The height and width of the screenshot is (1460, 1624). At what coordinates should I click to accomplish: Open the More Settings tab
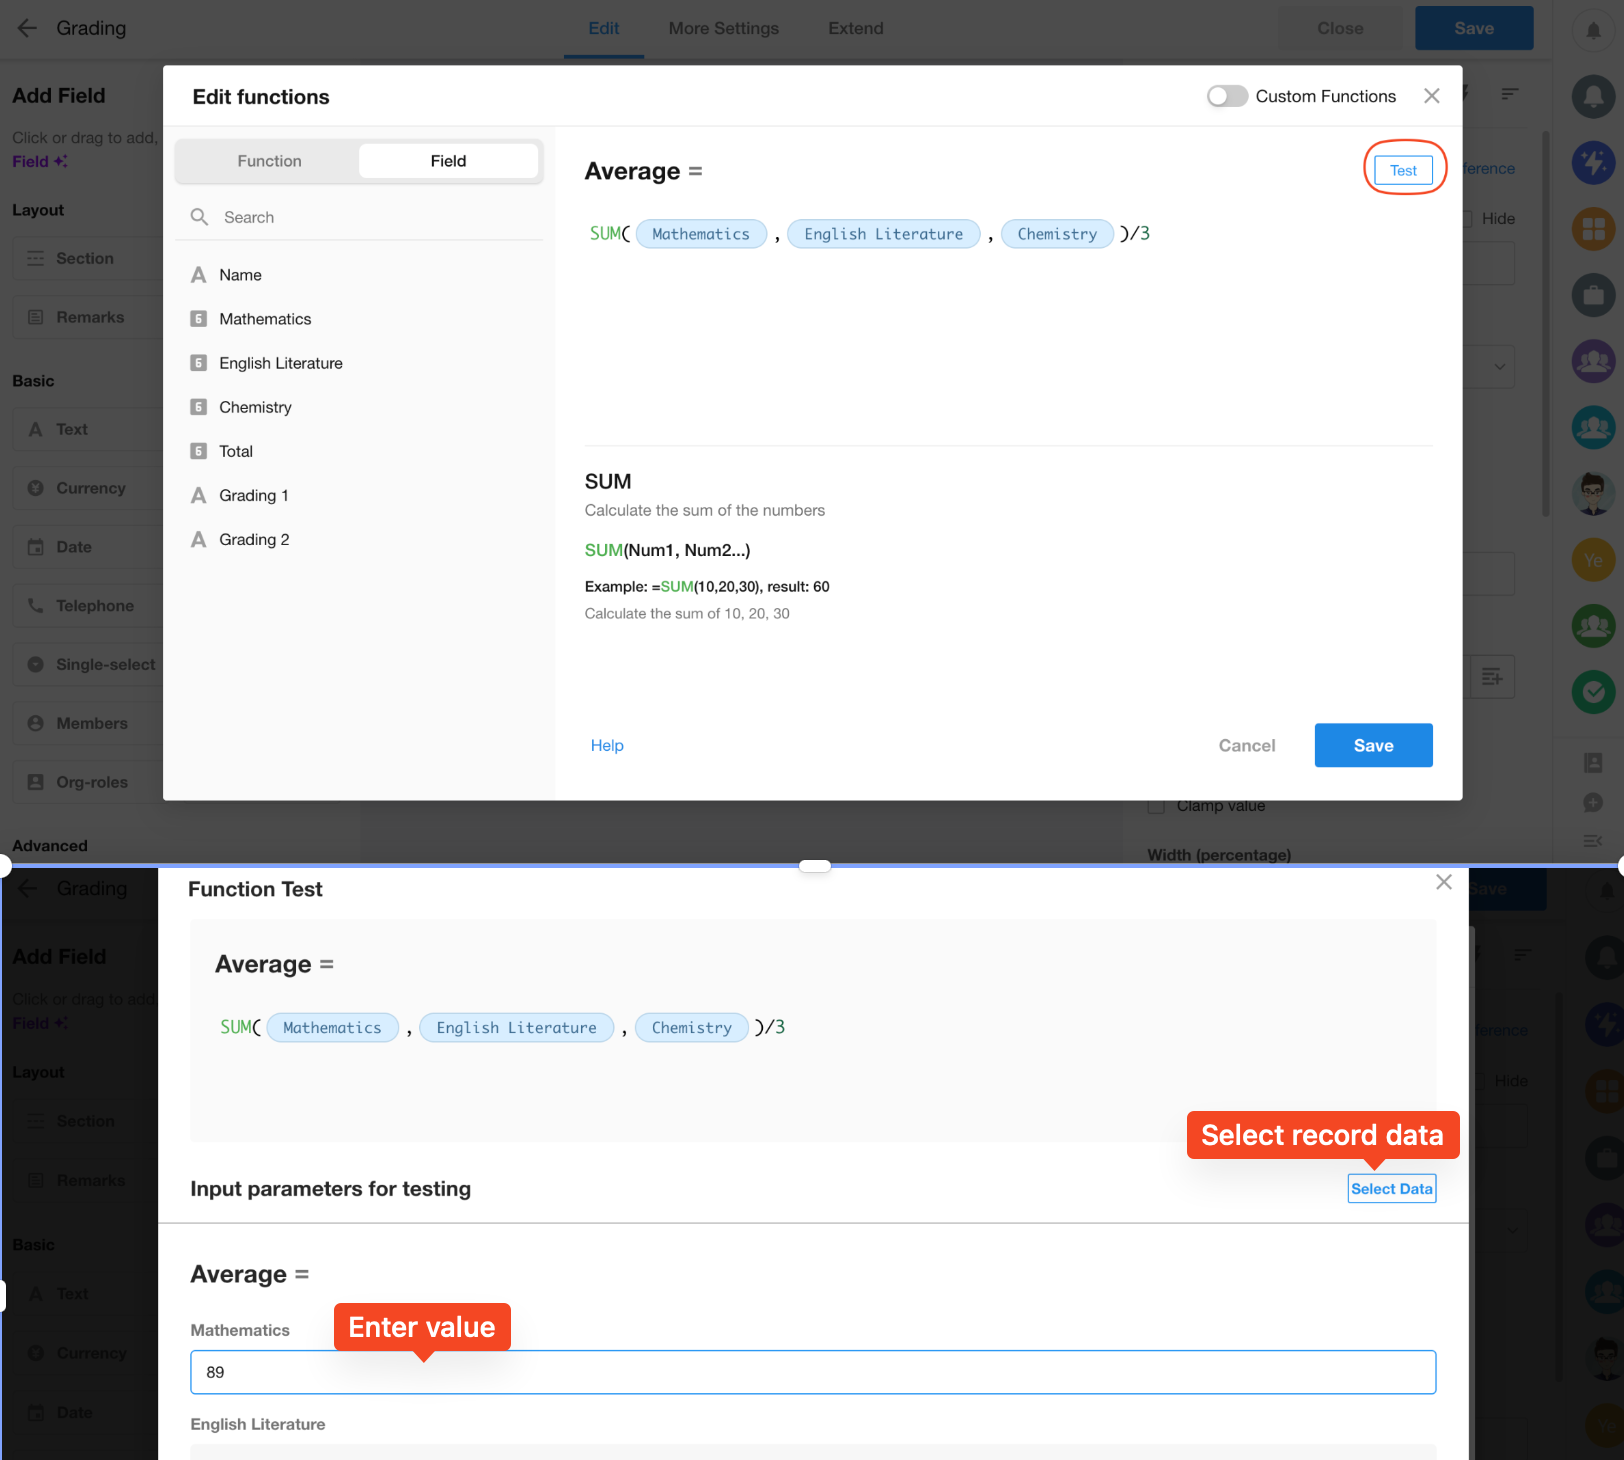pos(723,28)
